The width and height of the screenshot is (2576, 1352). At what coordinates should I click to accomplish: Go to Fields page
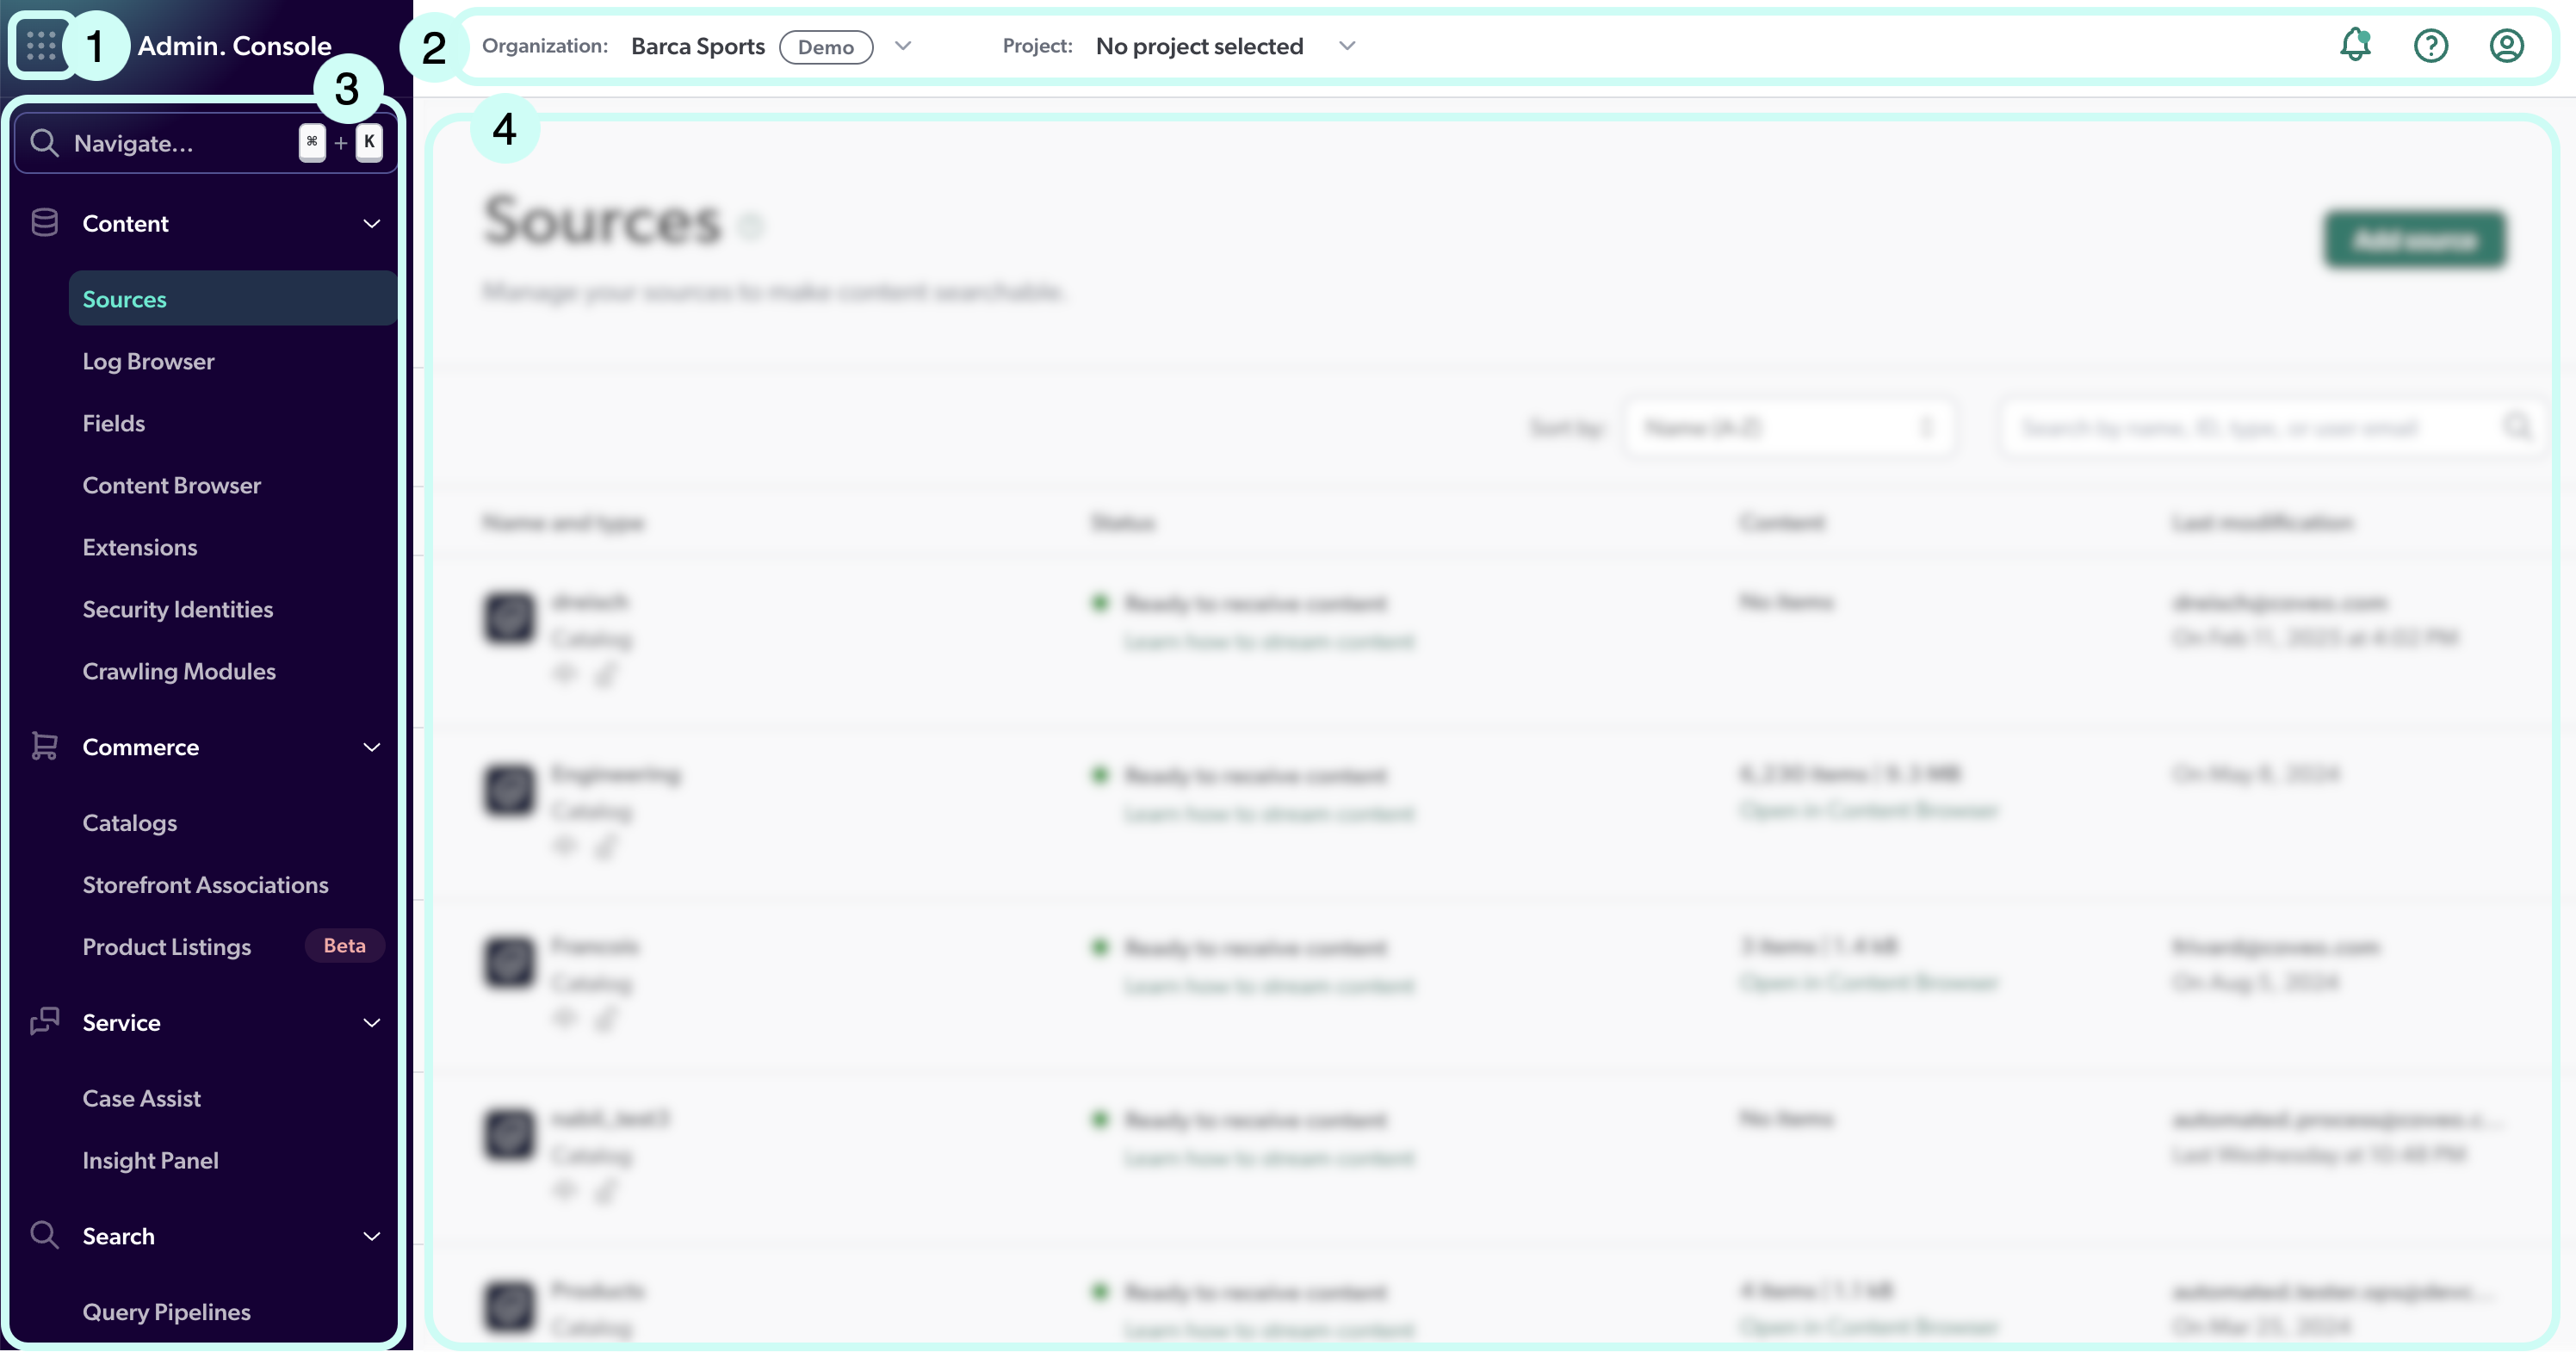click(114, 423)
